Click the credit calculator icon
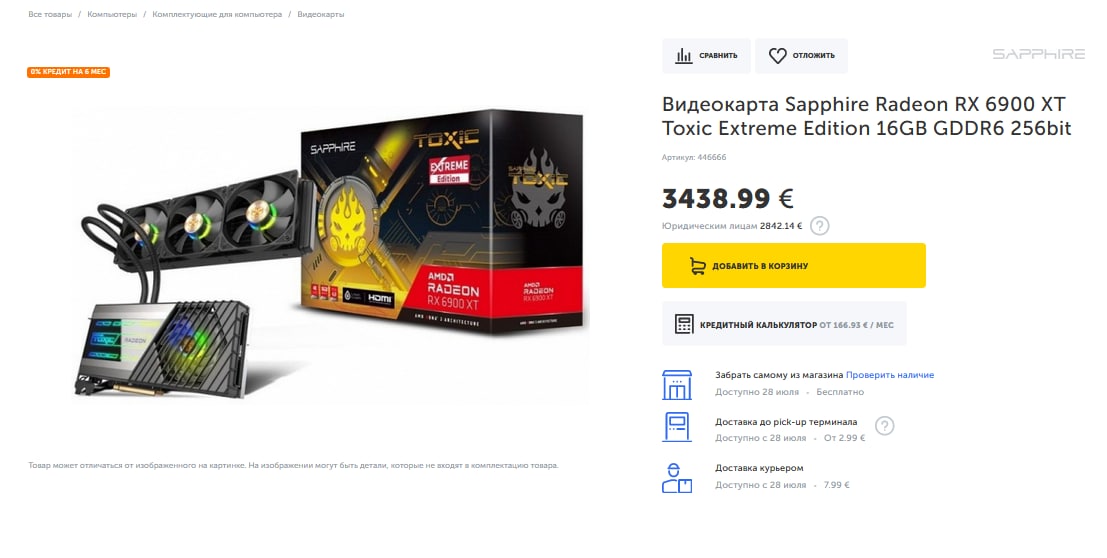1107x558 pixels. (683, 323)
